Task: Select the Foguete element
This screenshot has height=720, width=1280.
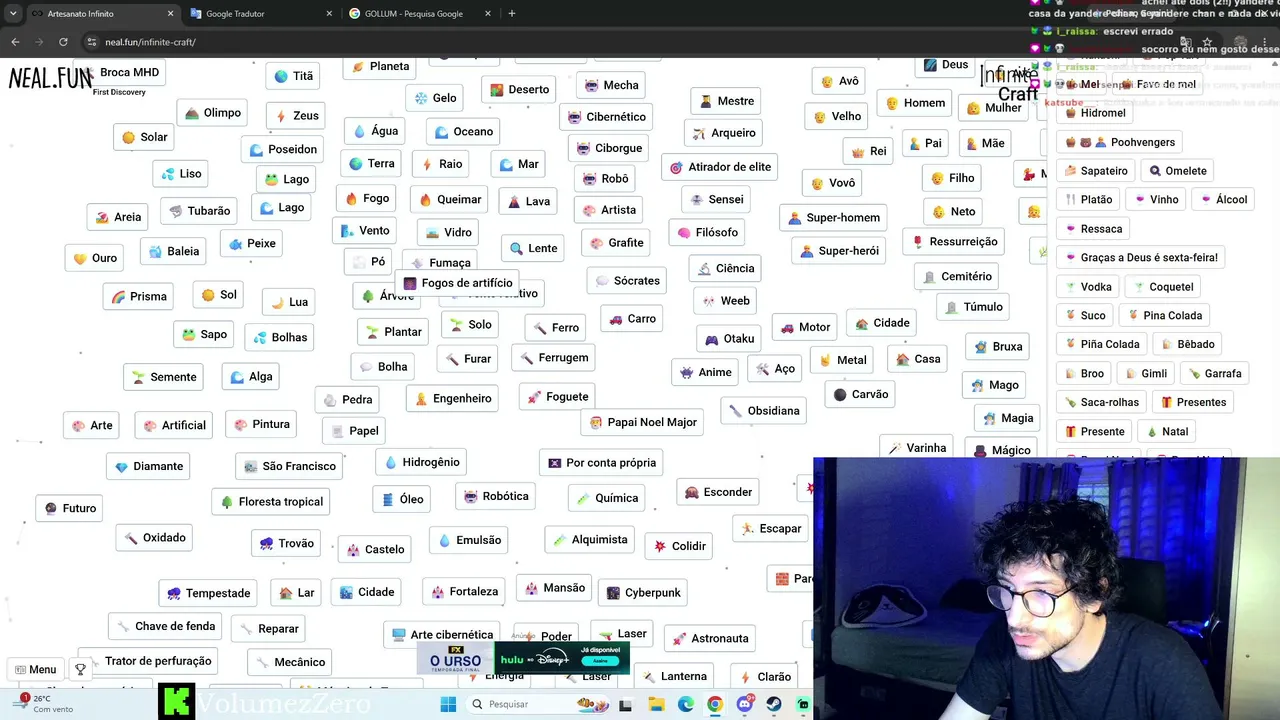Action: (x=558, y=396)
